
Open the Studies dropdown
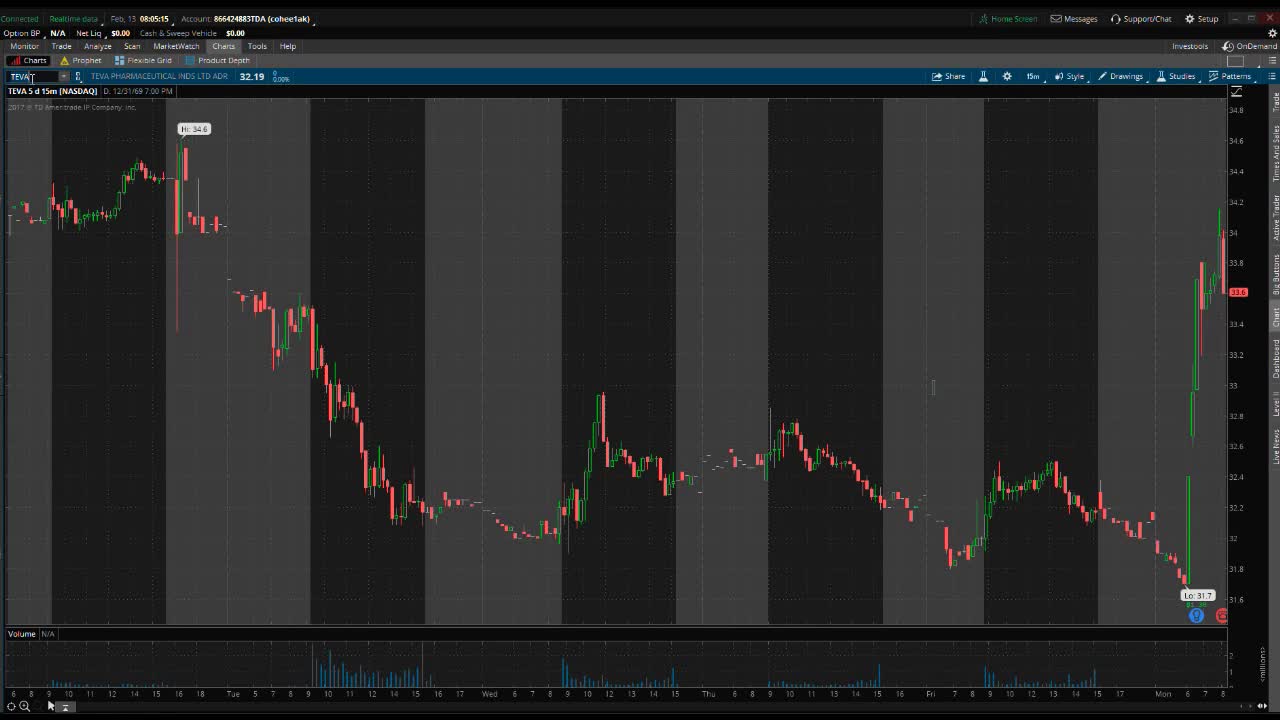(x=1176, y=76)
